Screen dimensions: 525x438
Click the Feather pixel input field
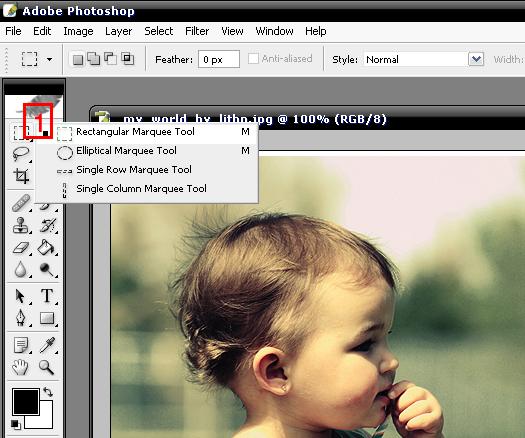coord(219,59)
